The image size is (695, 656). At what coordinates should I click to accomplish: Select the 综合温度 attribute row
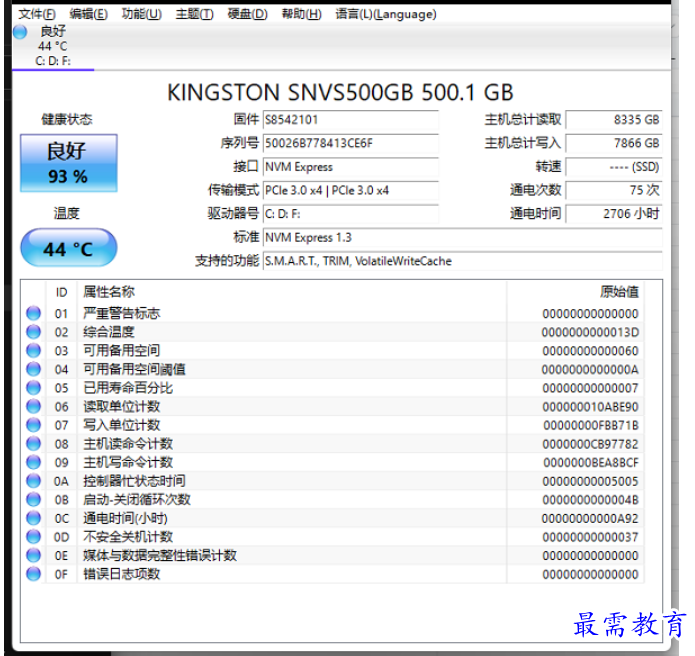(332, 332)
